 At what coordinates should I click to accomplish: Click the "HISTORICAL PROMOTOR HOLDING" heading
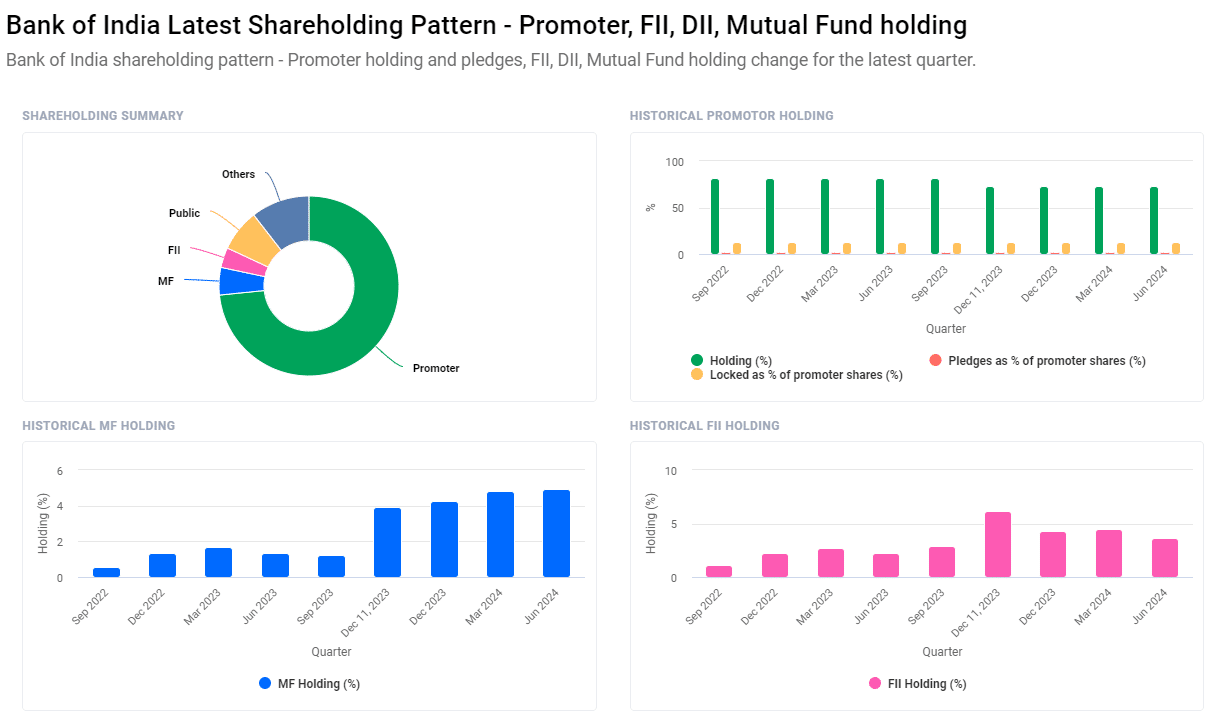pos(732,116)
